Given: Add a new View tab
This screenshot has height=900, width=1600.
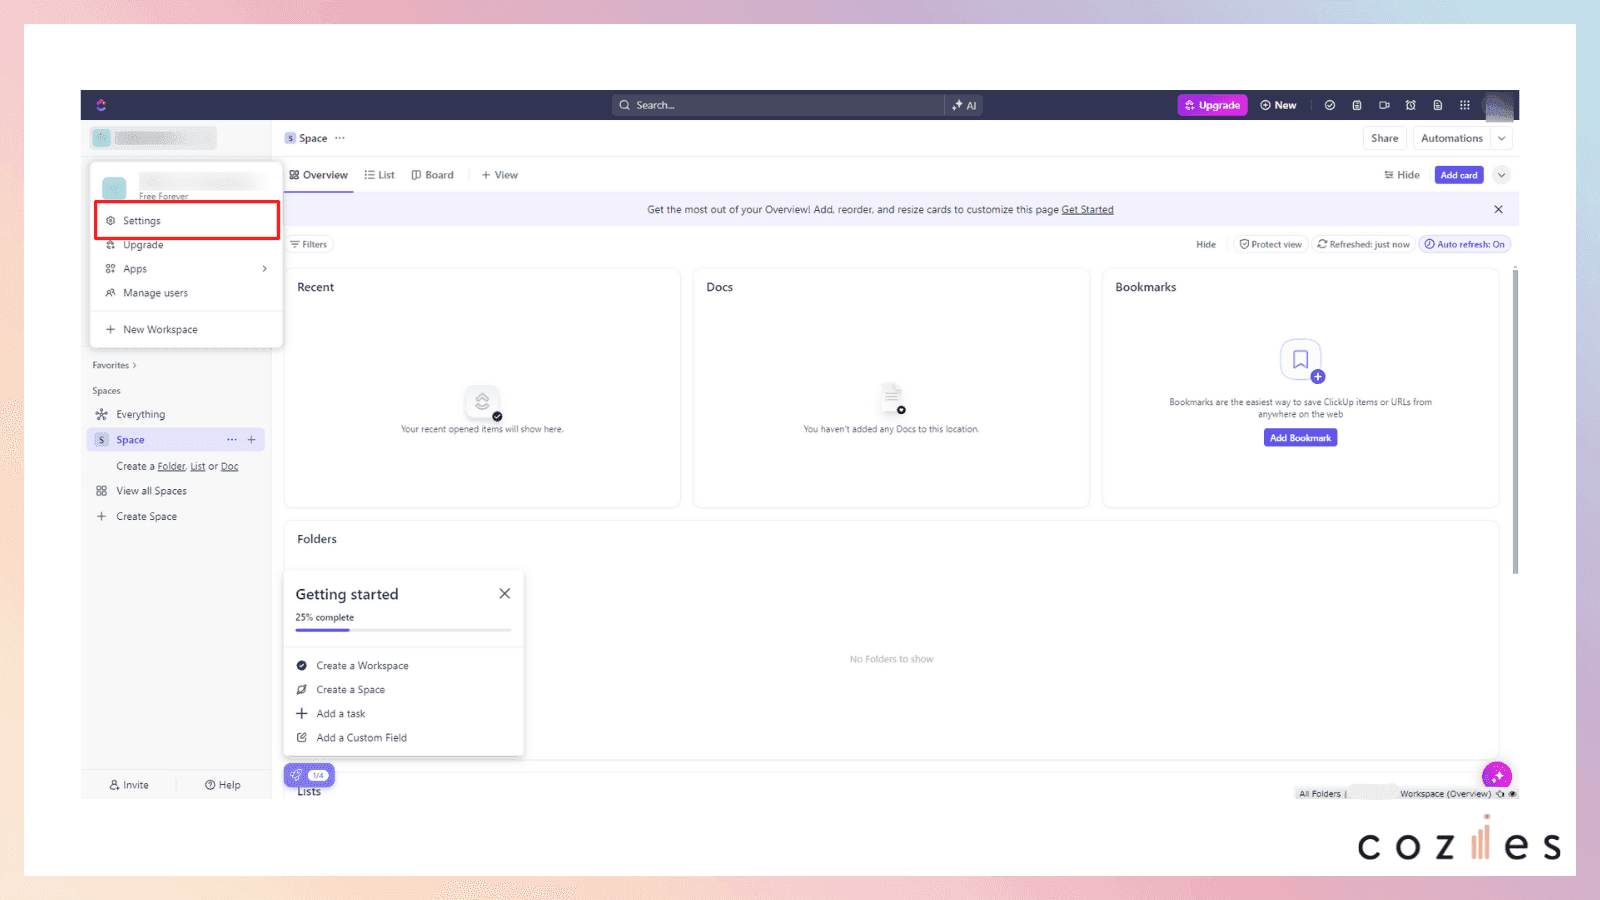Looking at the screenshot, I should (500, 175).
